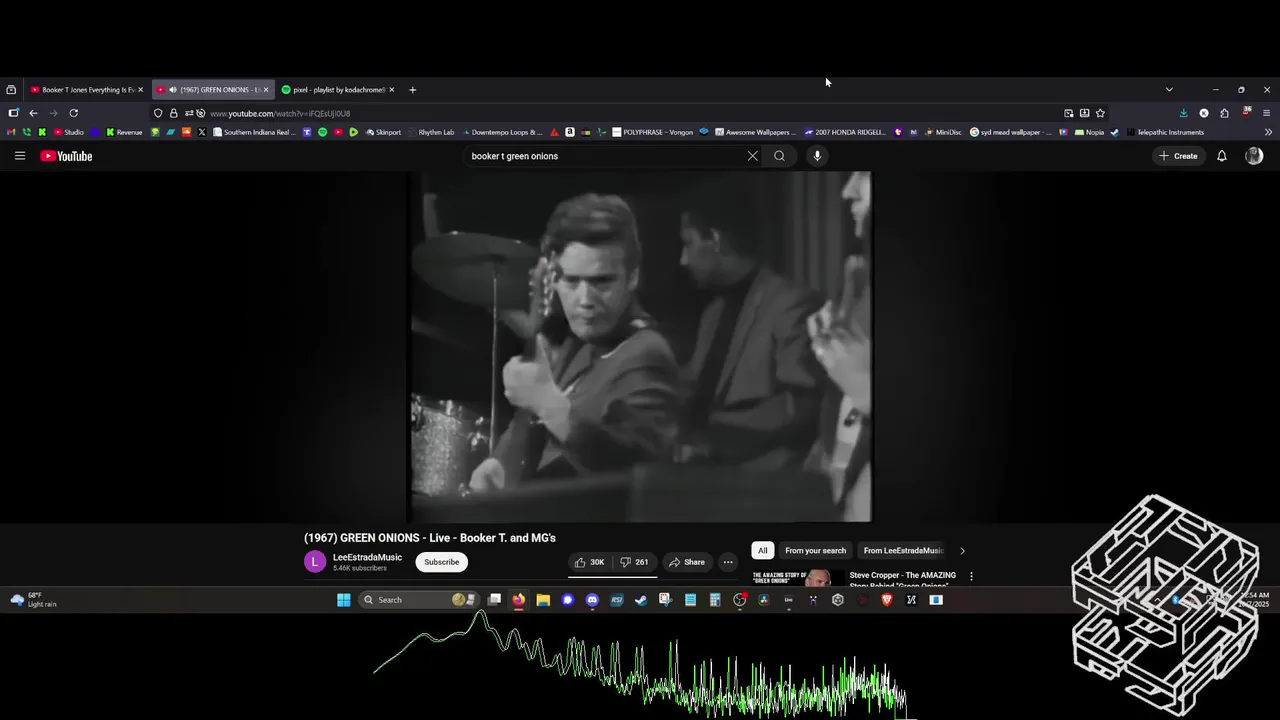This screenshot has height=720, width=1280.
Task: Reload the page in the browser toolbar
Action: [x=73, y=113]
